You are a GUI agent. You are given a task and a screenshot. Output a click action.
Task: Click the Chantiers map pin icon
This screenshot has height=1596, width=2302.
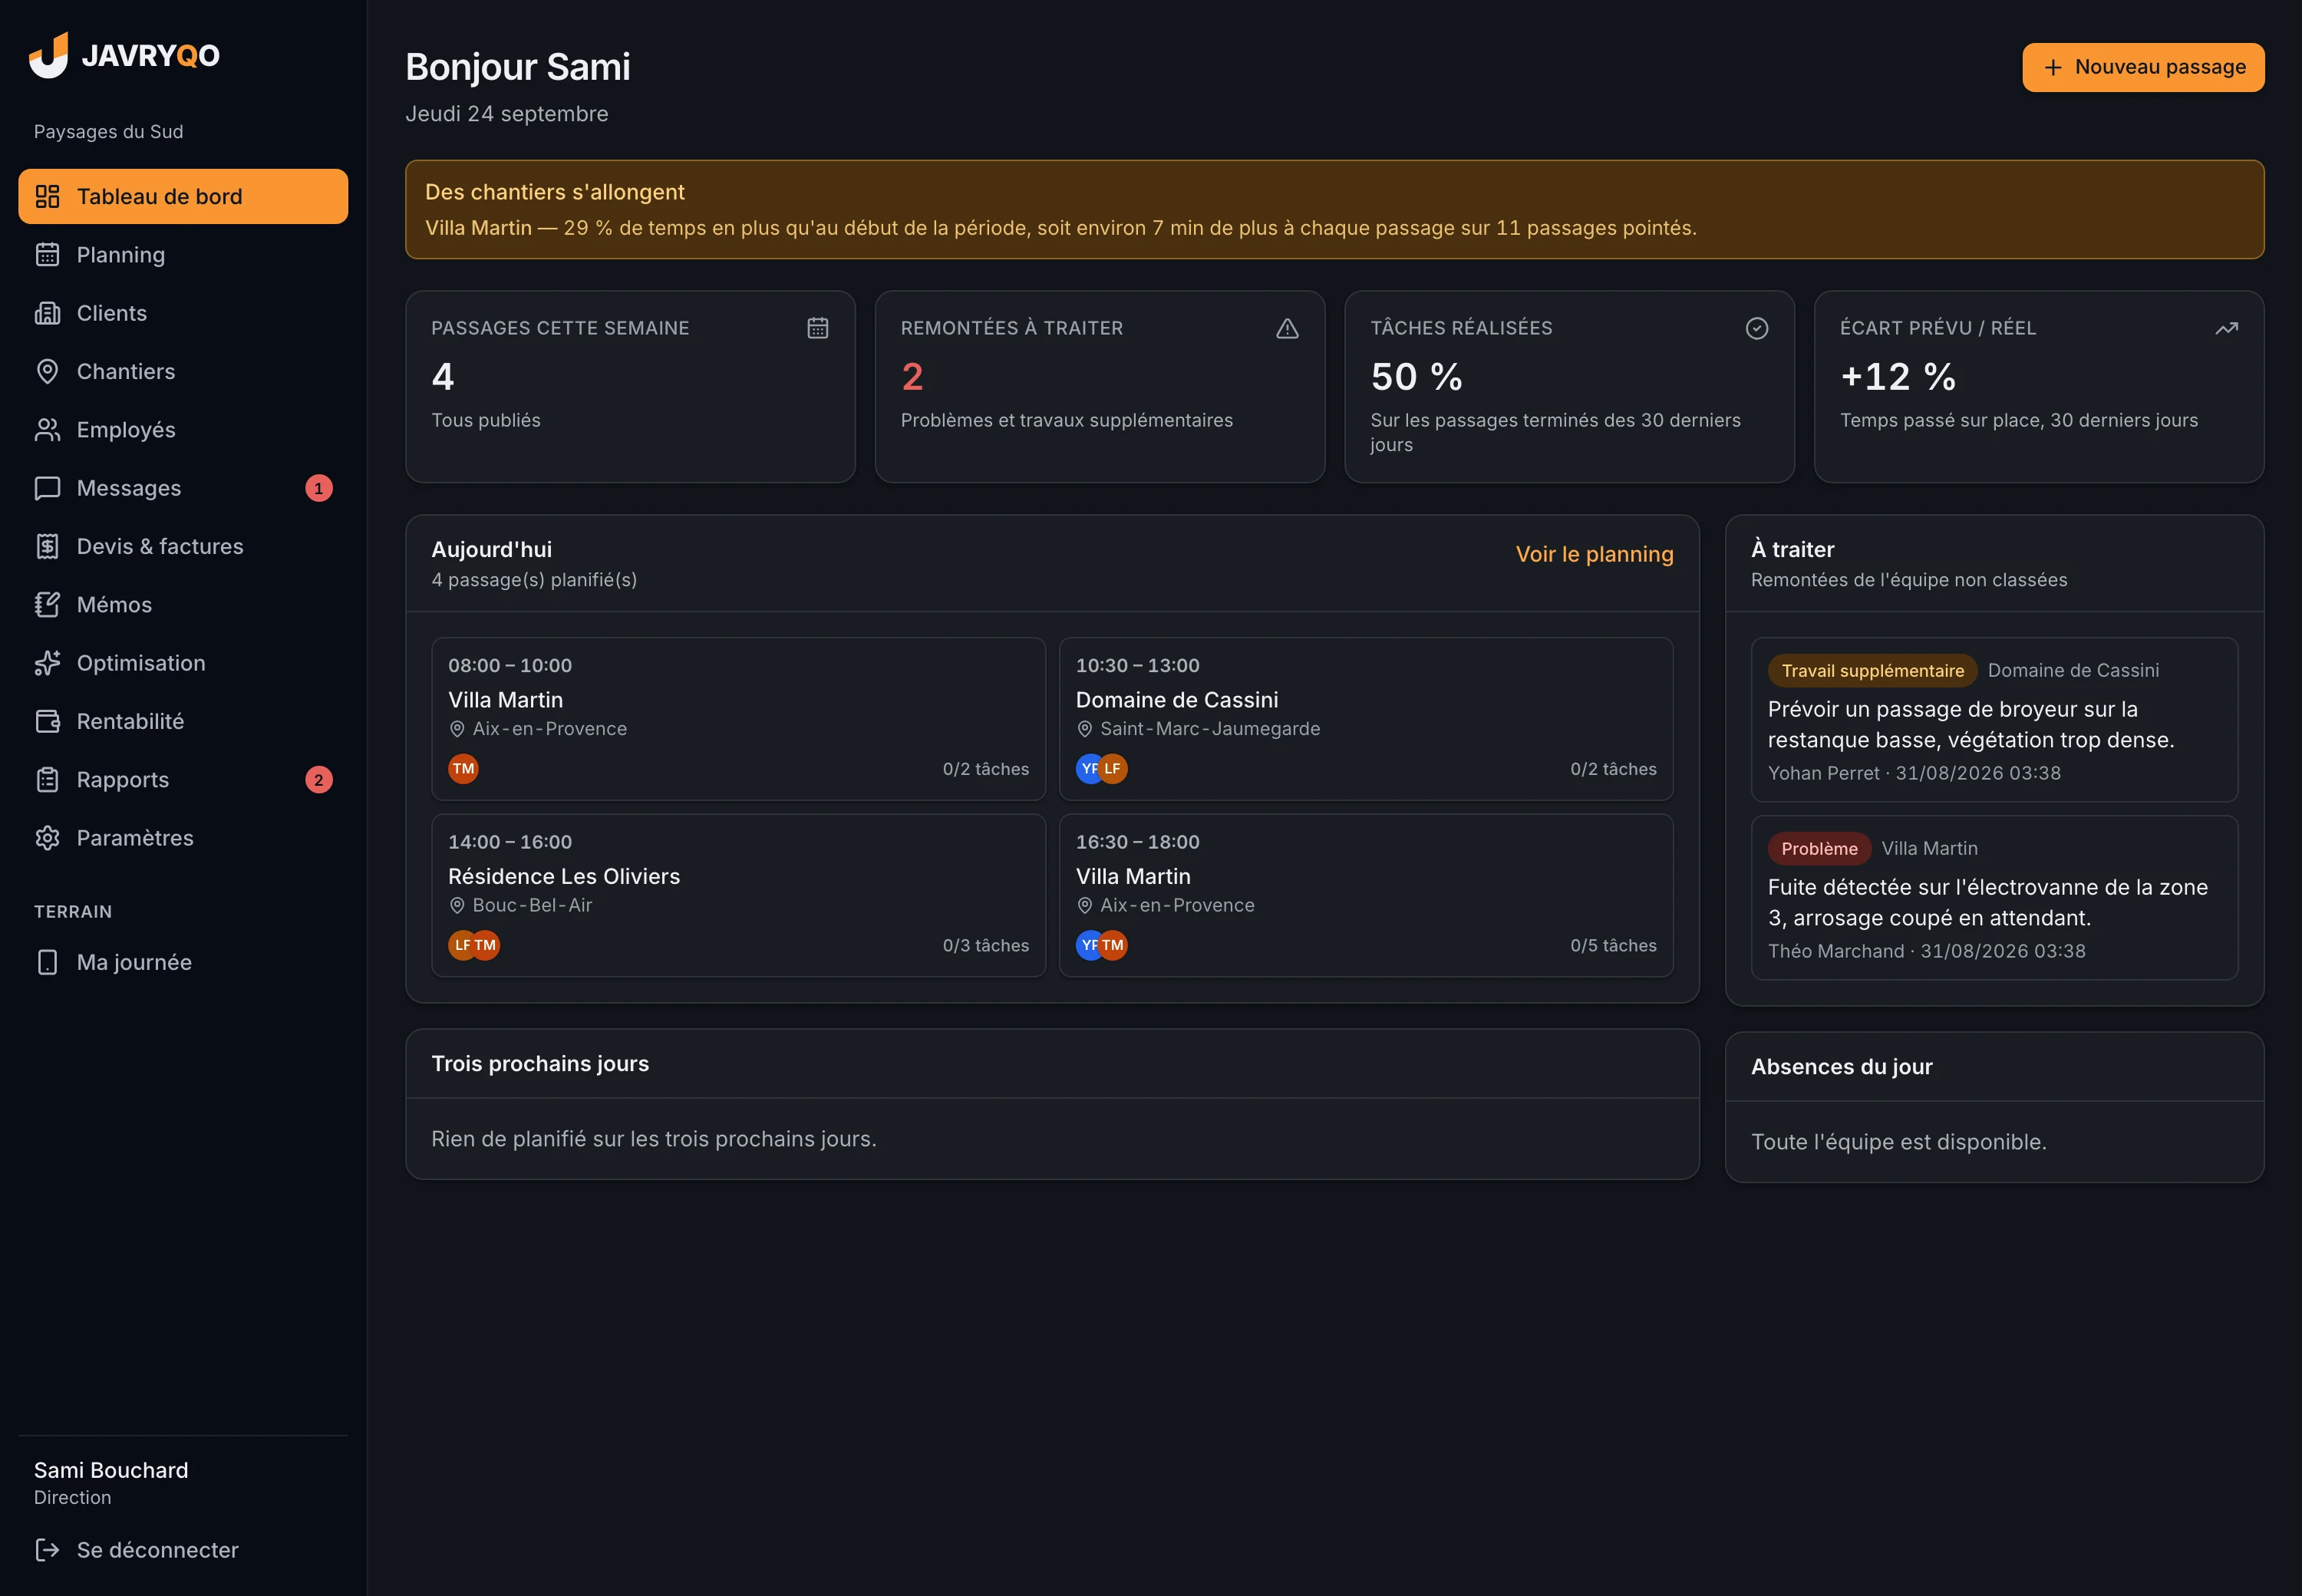pyautogui.click(x=47, y=371)
